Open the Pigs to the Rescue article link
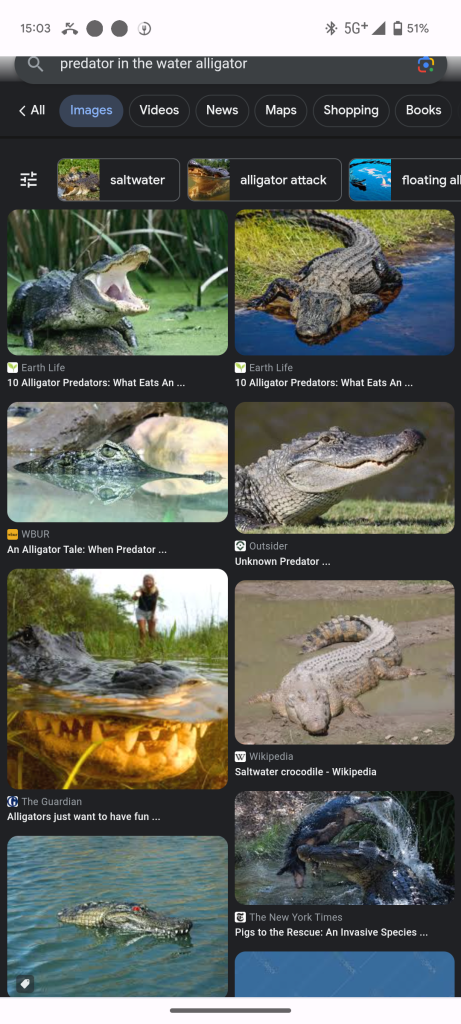 [x=331, y=933]
